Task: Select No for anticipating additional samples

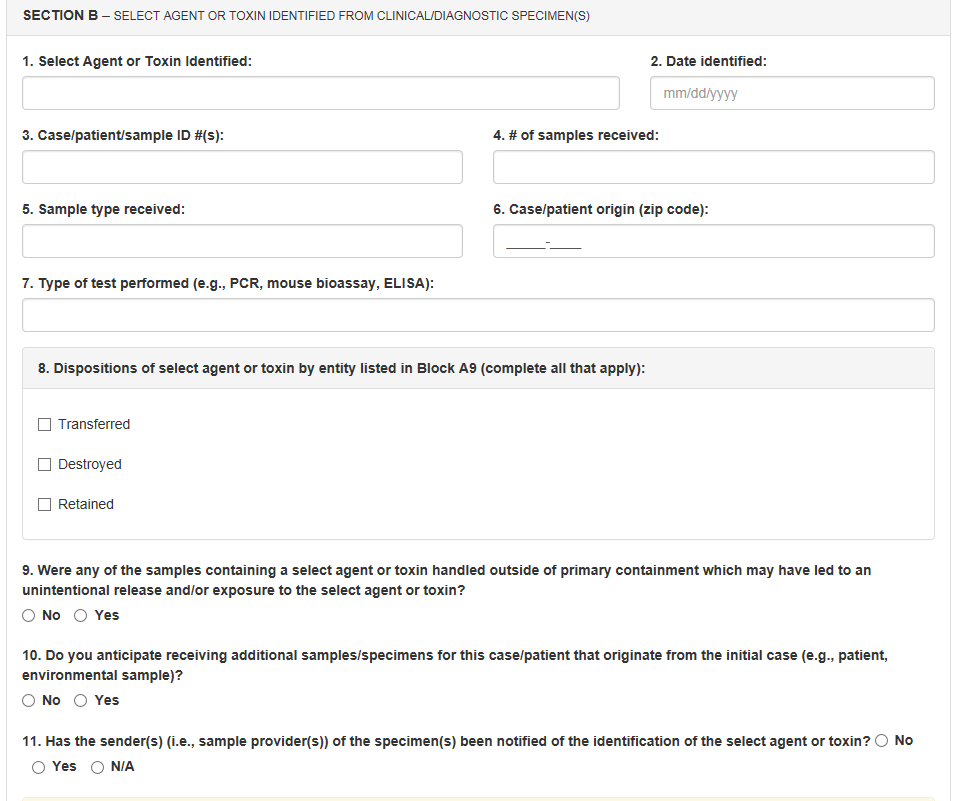Action: [x=30, y=700]
